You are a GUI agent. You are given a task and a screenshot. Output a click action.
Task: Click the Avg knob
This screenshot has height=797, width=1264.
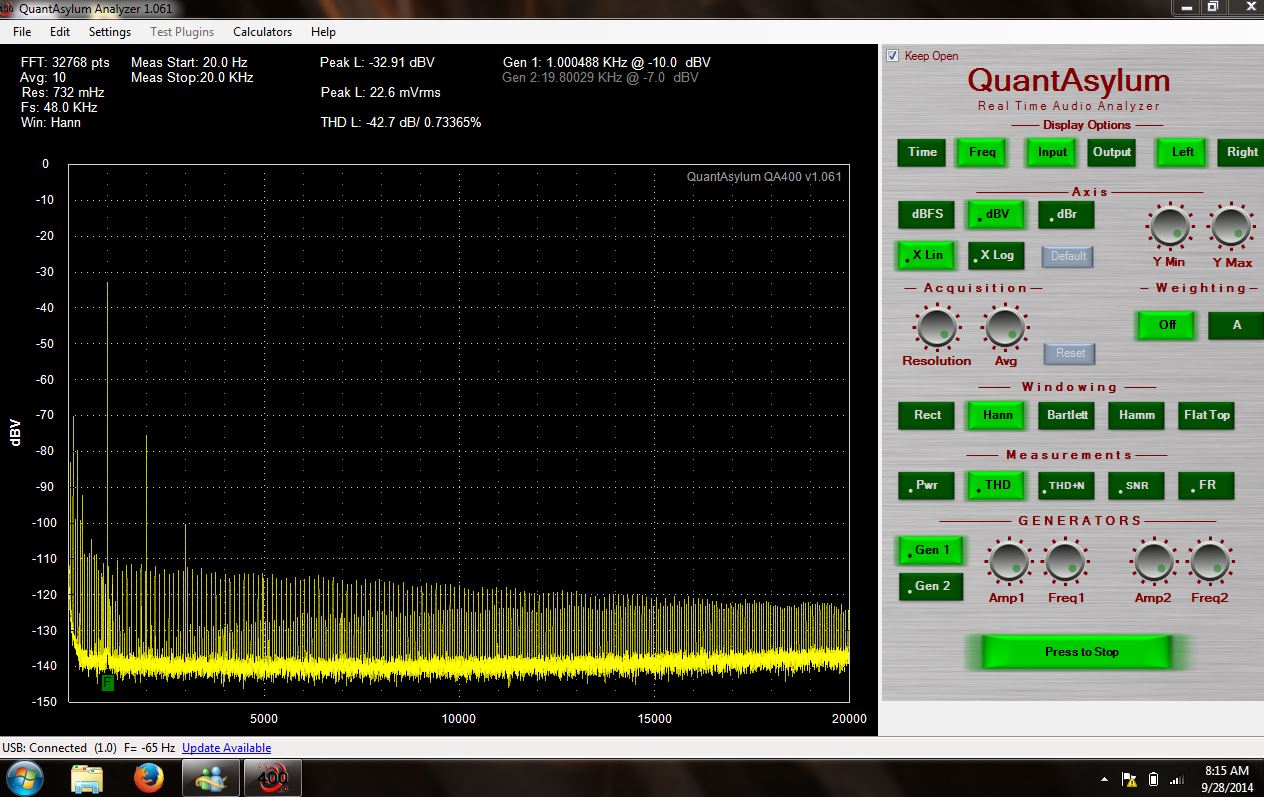1005,327
